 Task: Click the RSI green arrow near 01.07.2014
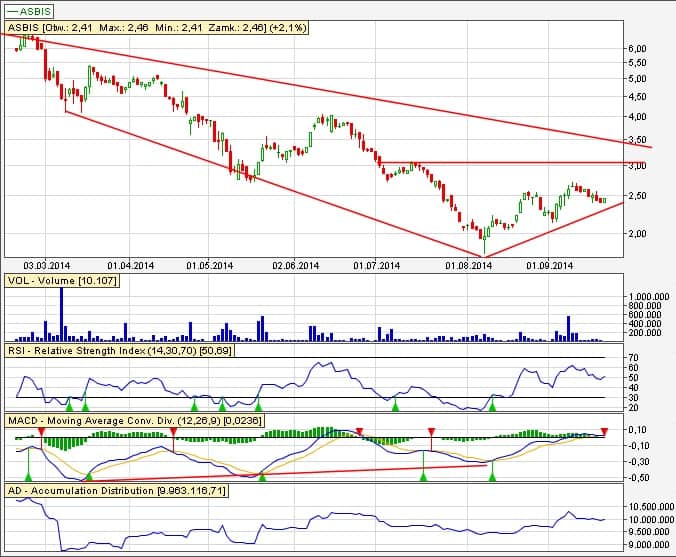[x=395, y=405]
